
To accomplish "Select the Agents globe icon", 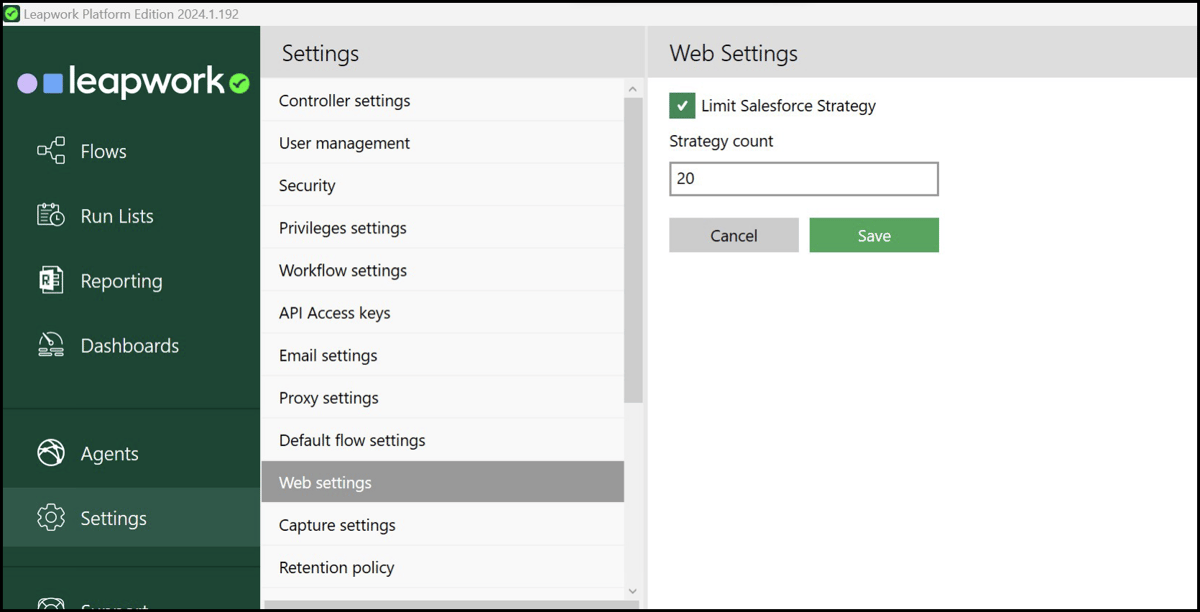I will click(x=51, y=452).
